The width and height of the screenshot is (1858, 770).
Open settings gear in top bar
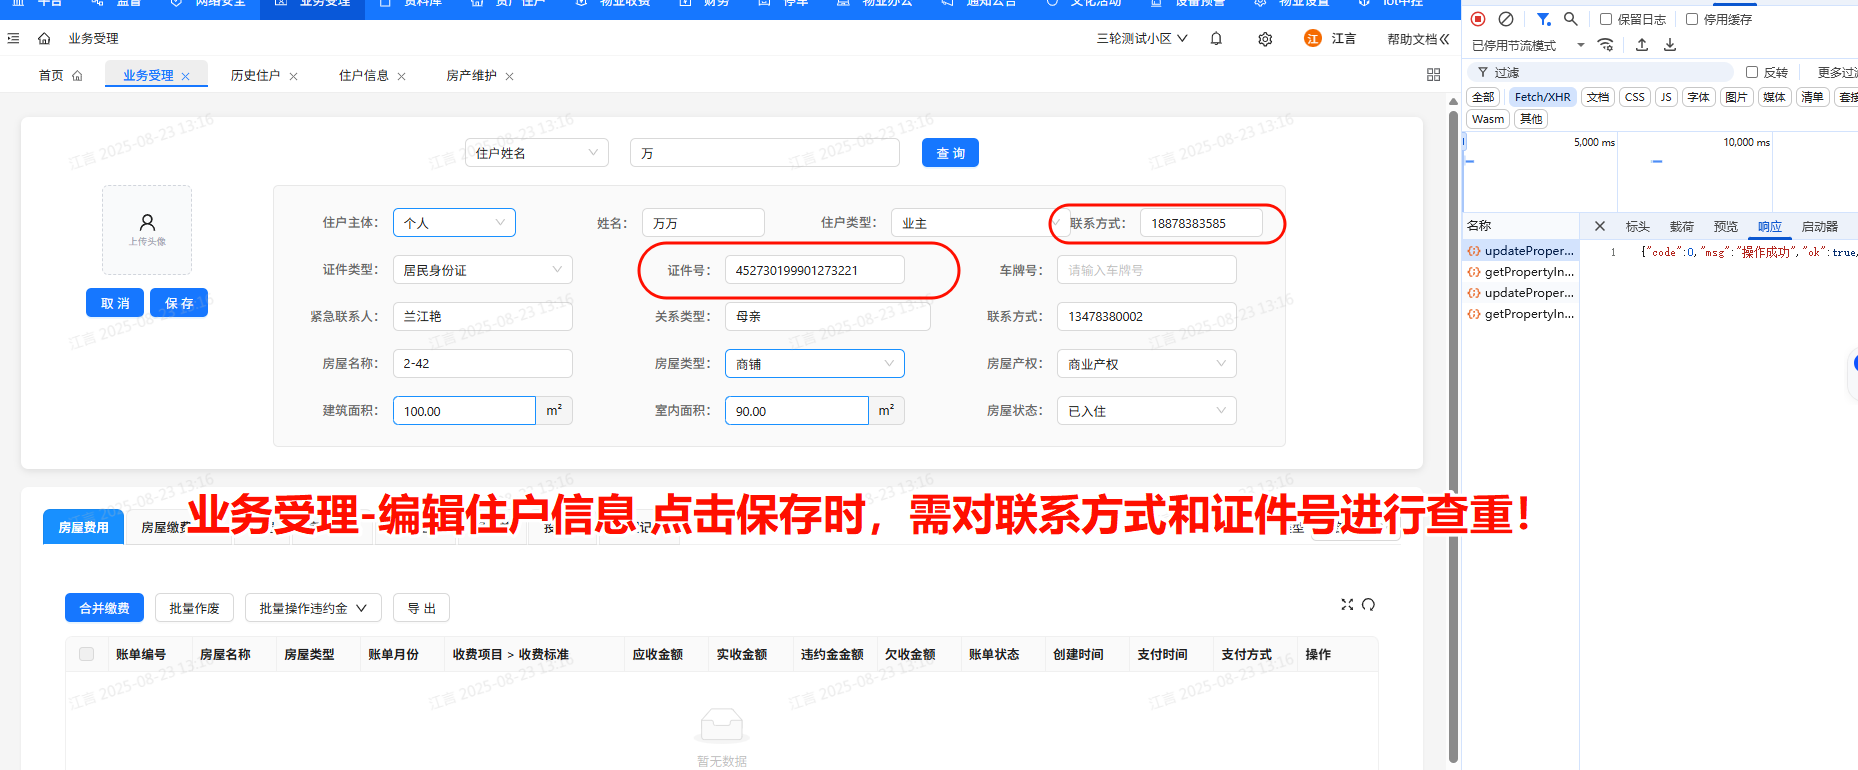click(1265, 39)
